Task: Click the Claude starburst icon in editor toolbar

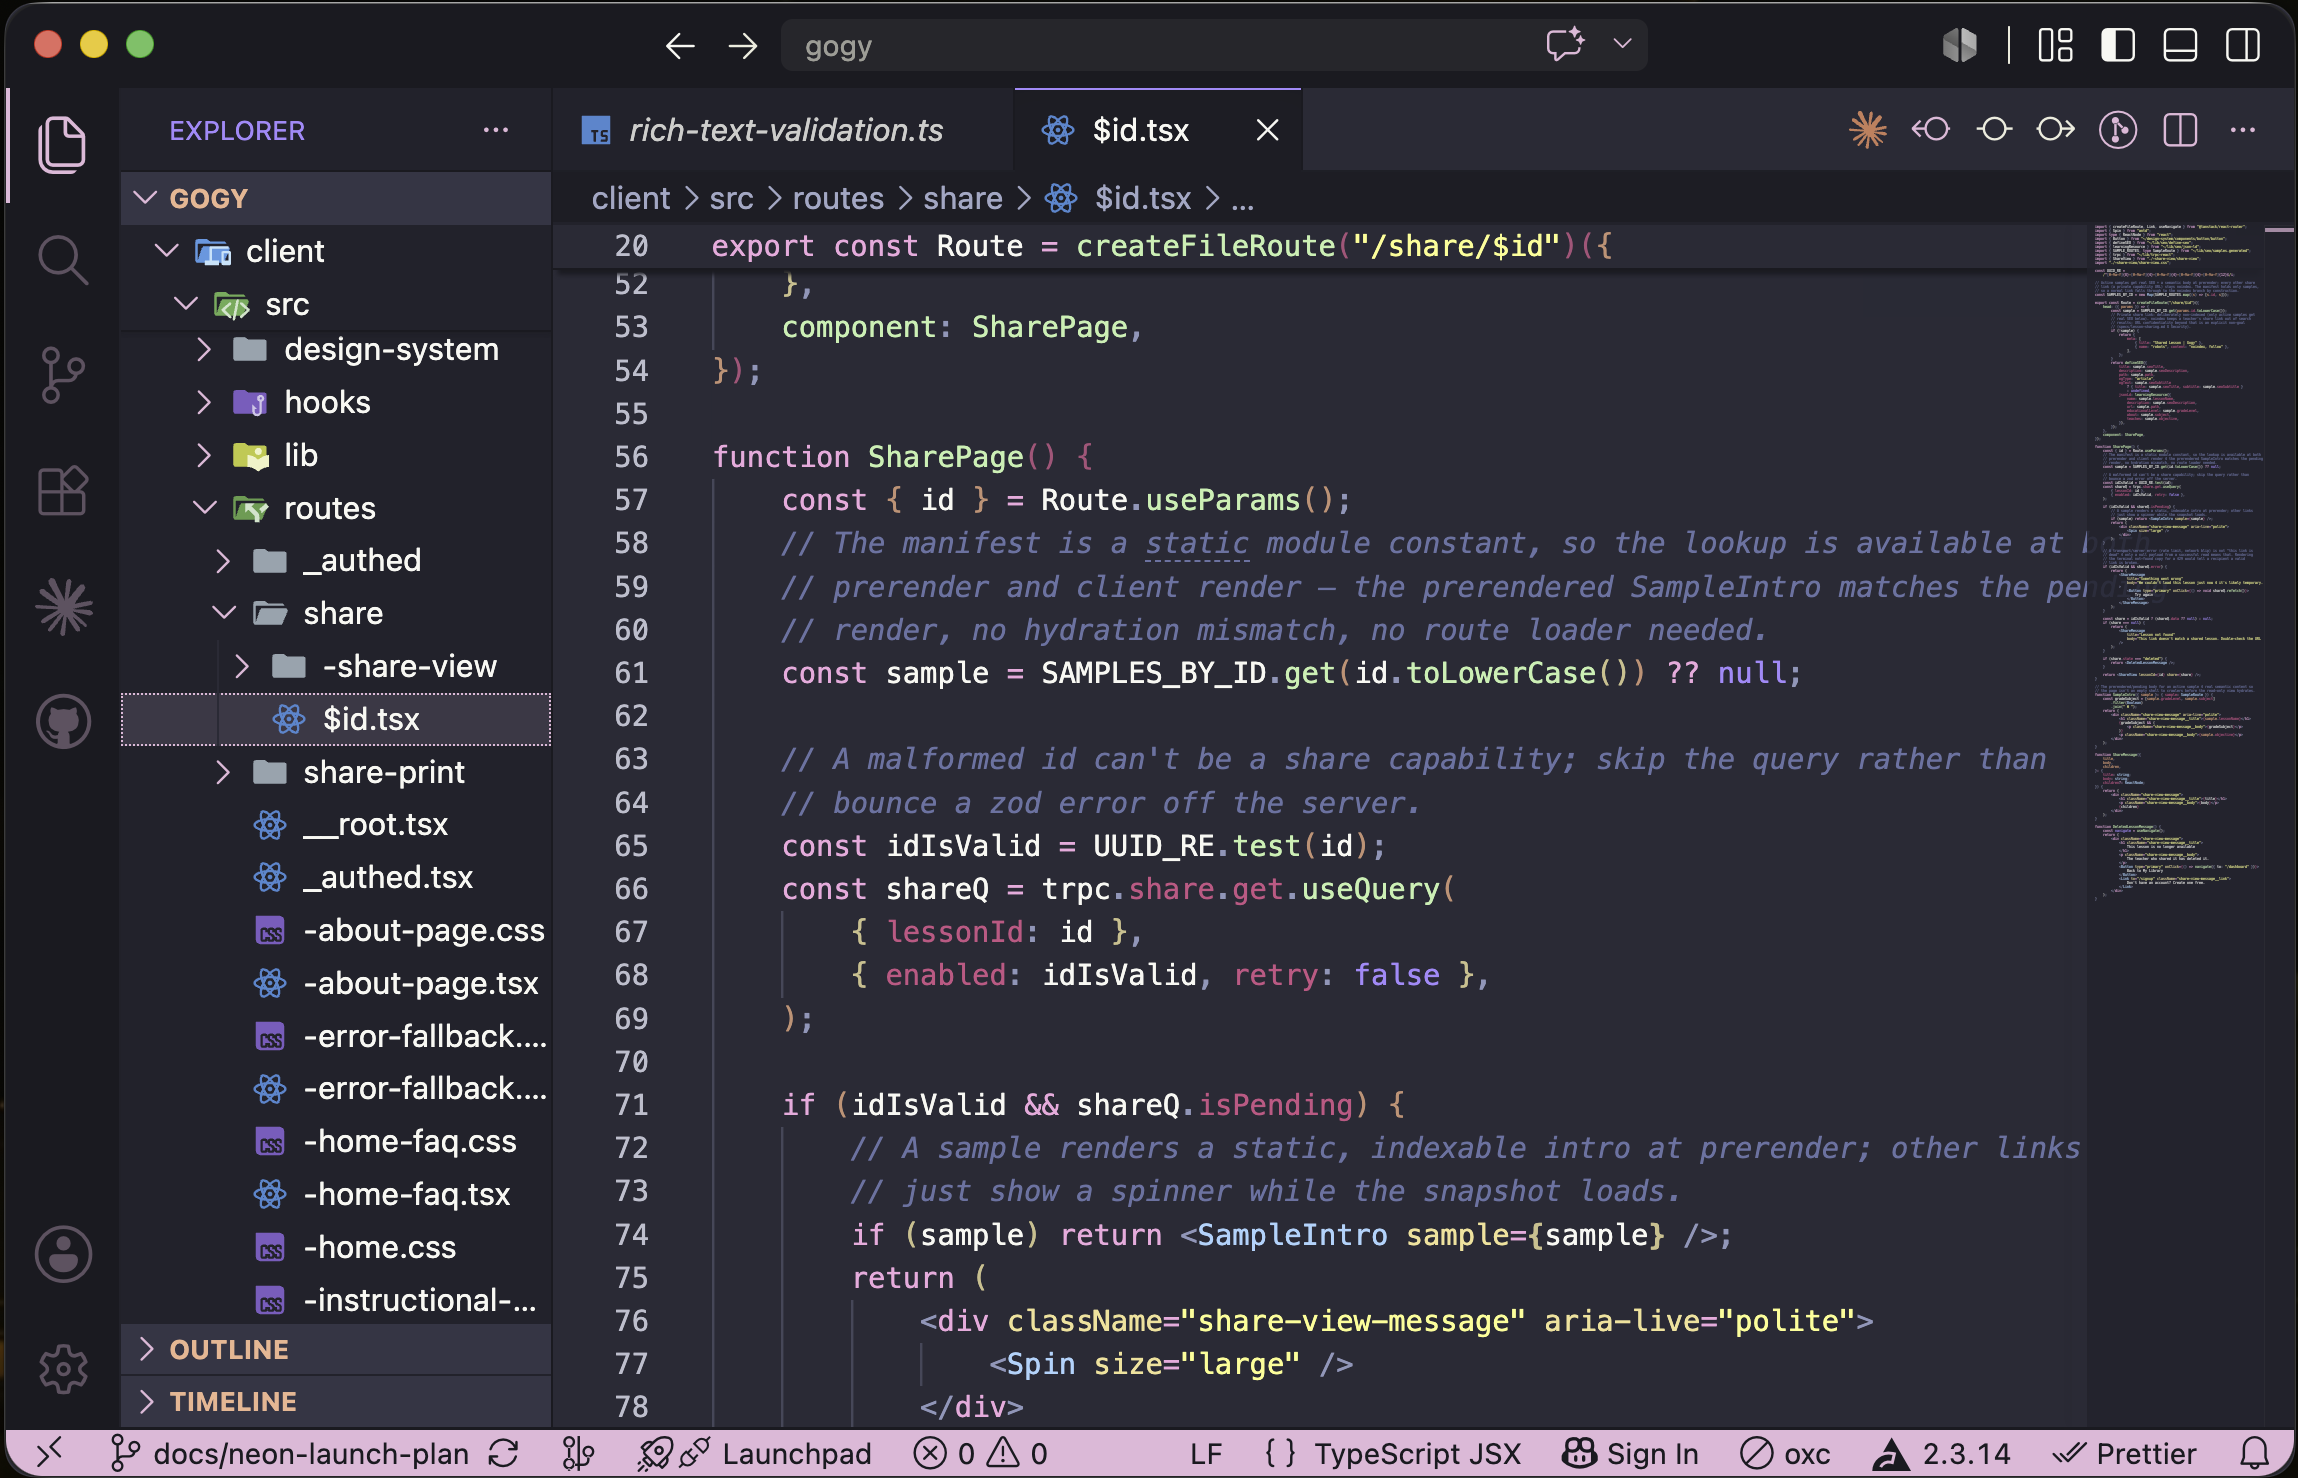Action: click(1867, 130)
